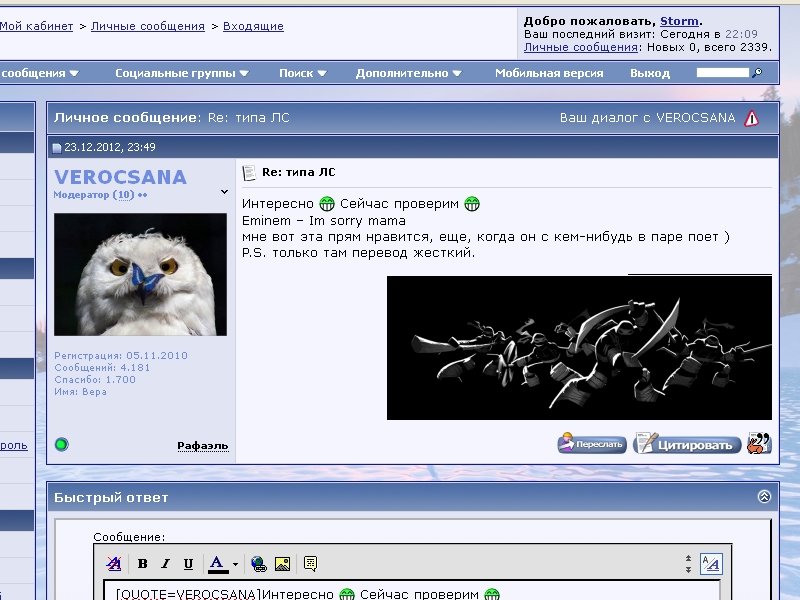
Task: Click inside the quick reply message text area
Action: [x=411, y=590]
